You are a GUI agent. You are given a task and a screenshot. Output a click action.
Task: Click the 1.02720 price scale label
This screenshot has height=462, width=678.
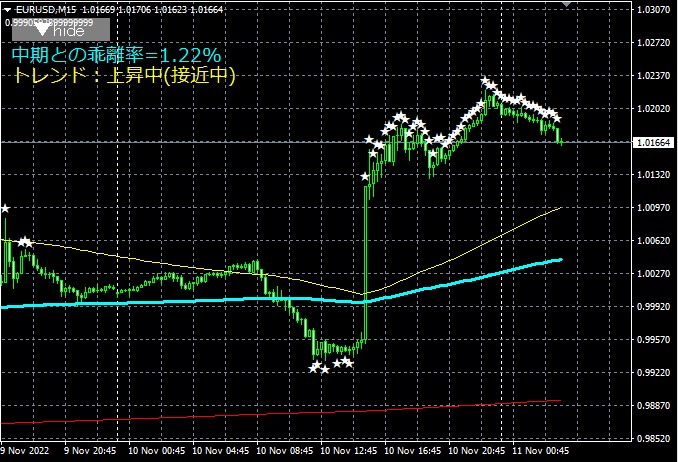653,42
